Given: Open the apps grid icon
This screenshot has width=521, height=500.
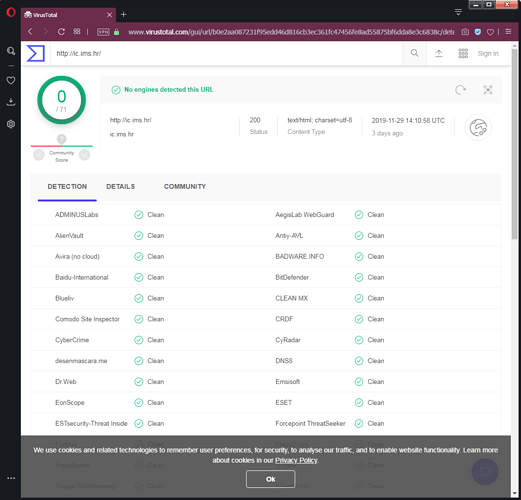Looking at the screenshot, I should pyautogui.click(x=463, y=53).
